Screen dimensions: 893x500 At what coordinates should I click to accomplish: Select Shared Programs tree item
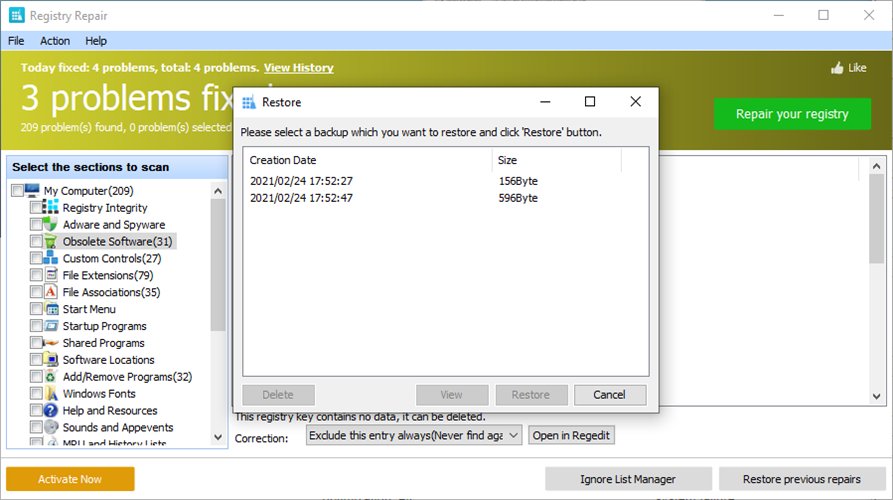[x=103, y=343]
